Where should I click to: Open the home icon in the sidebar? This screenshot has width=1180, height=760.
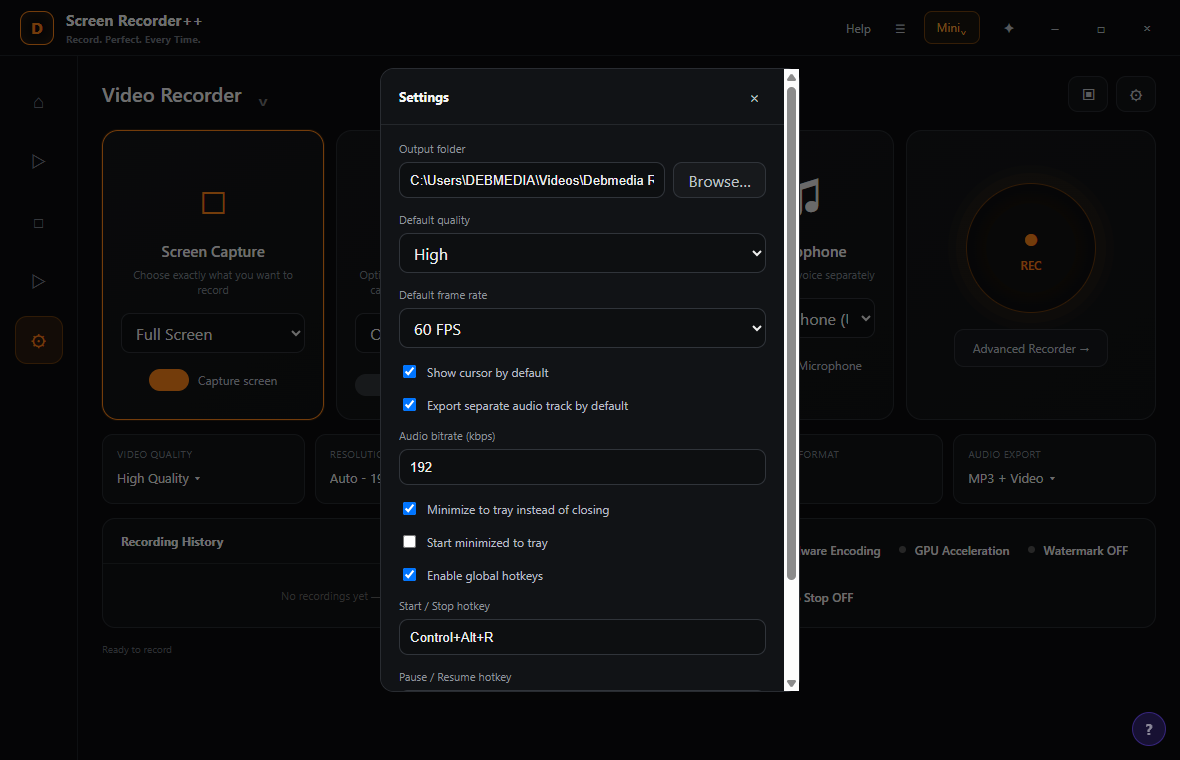point(38,102)
